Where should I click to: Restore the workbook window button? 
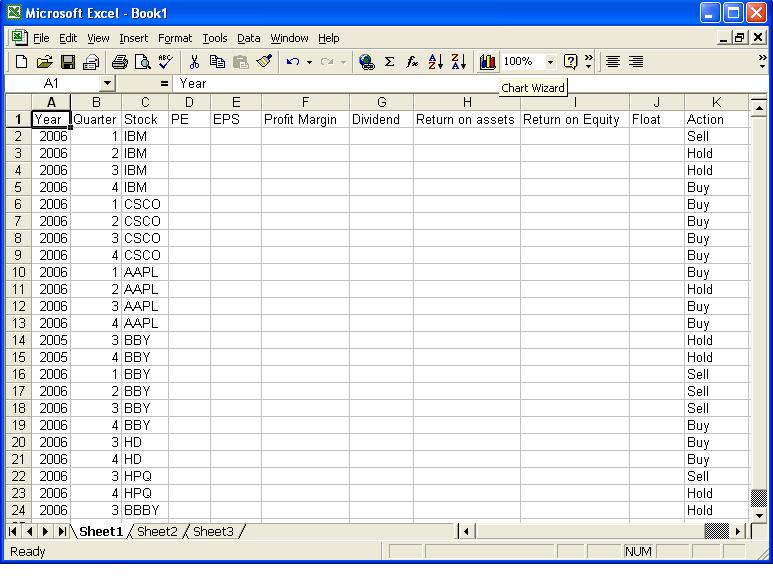(x=739, y=38)
